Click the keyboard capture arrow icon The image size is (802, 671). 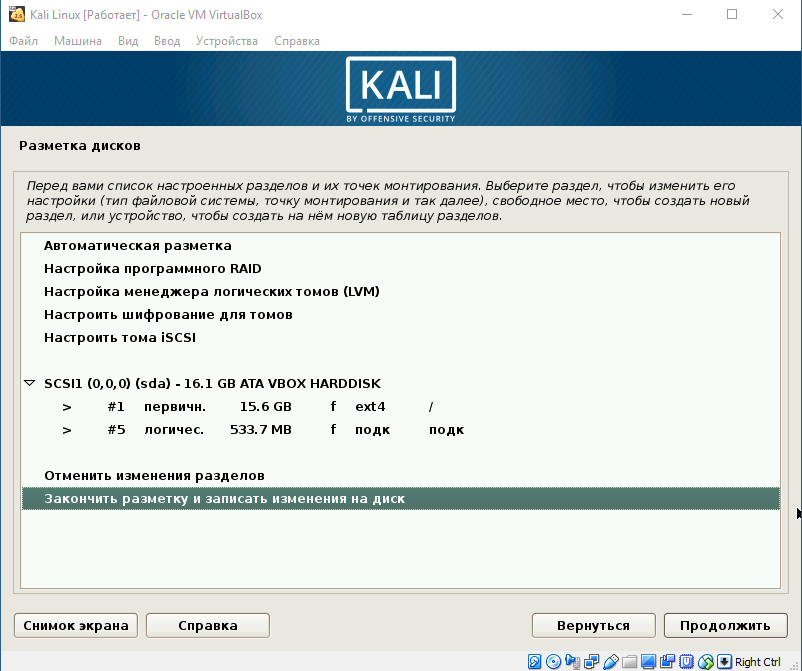tap(724, 661)
